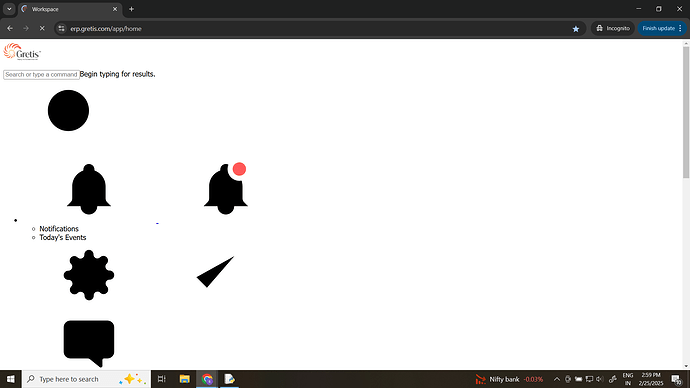The image size is (690, 388).
Task: Select Today's Events item
Action: (63, 238)
